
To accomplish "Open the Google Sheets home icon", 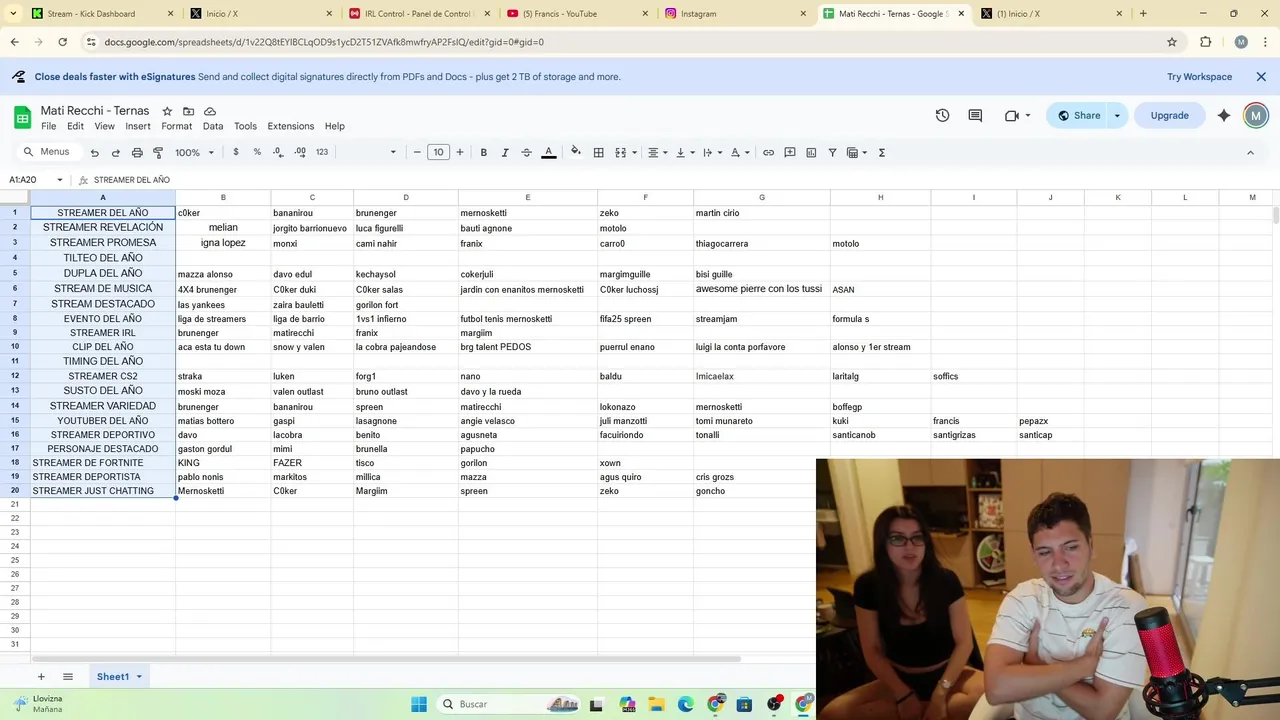I will [22, 117].
